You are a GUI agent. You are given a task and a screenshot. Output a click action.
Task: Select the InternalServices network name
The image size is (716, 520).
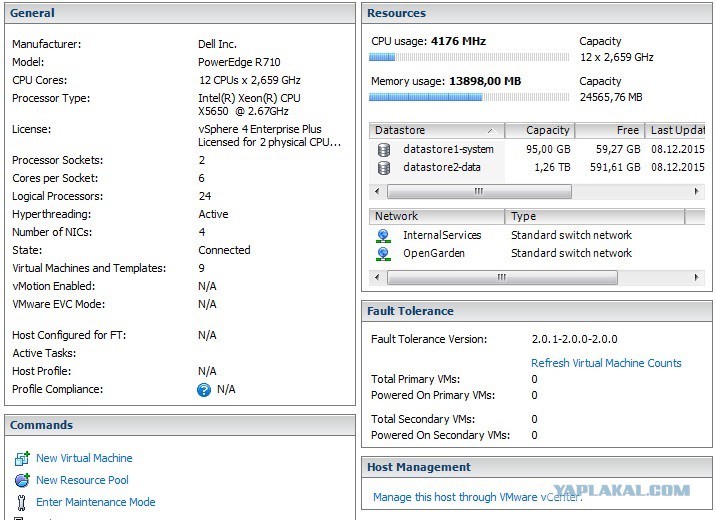coord(442,235)
